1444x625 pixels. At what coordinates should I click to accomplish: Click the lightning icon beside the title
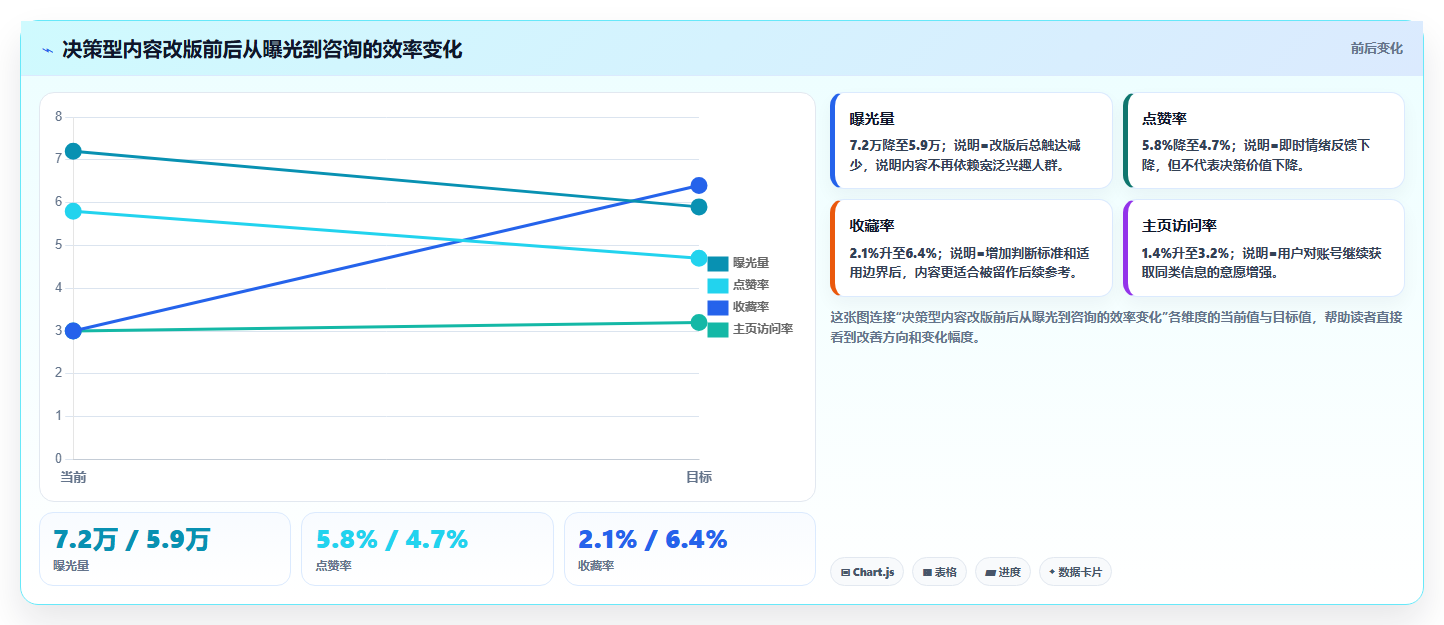coord(47,50)
